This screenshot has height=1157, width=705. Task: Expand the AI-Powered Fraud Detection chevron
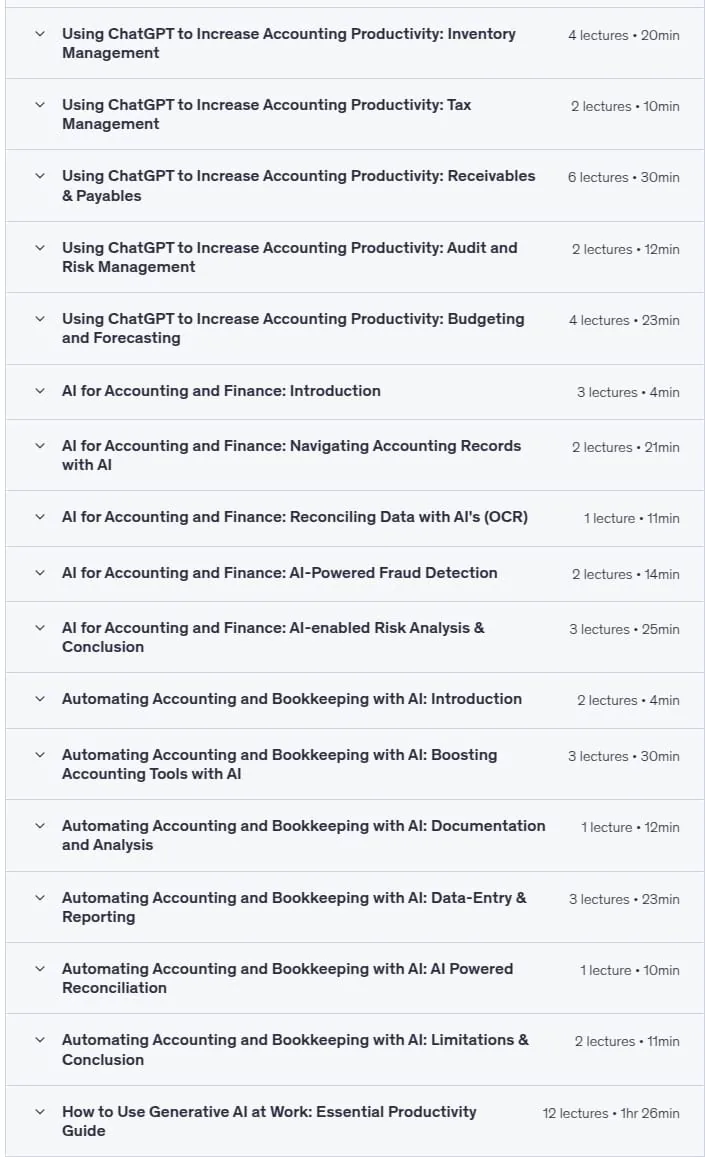40,573
